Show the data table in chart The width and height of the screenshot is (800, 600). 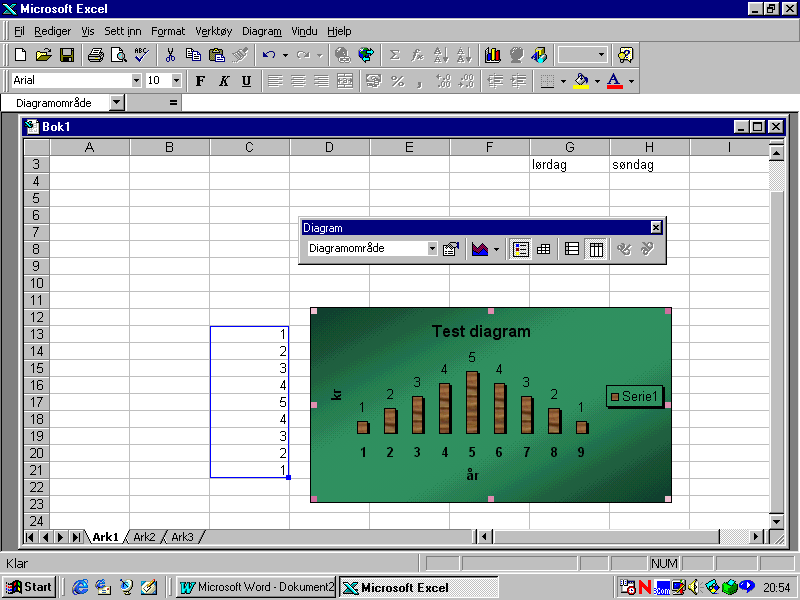pyautogui.click(x=544, y=249)
